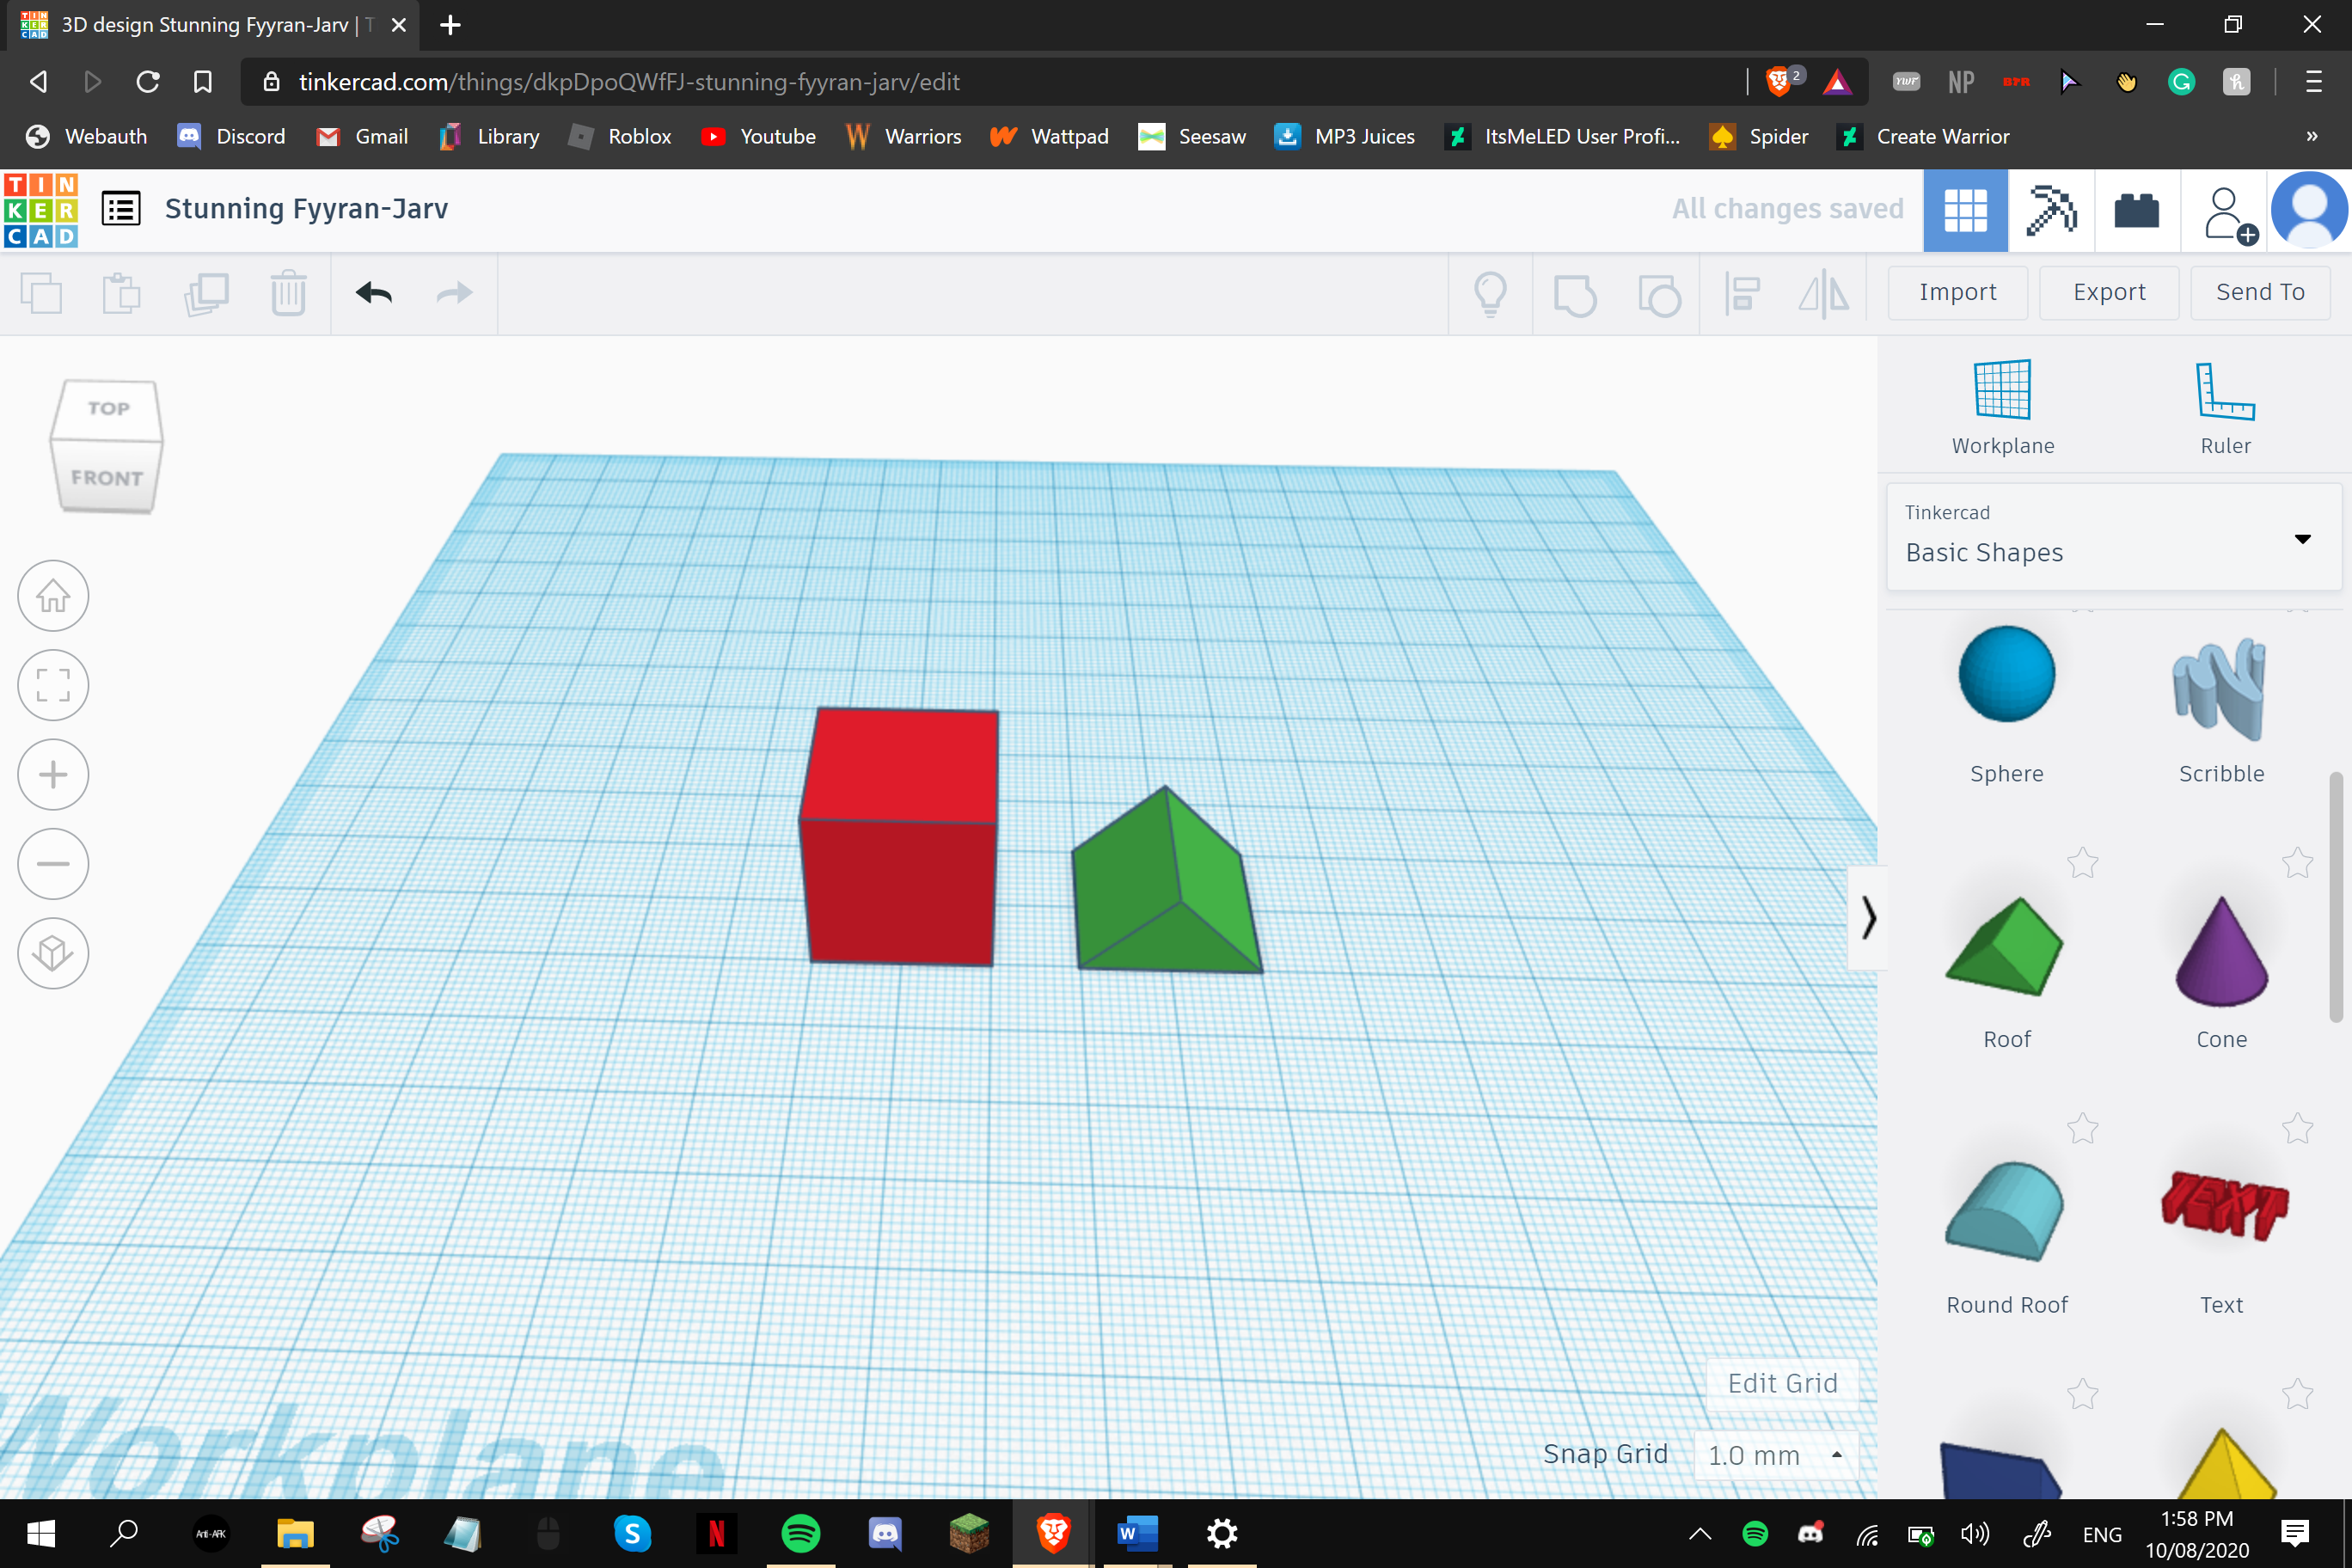
Task: Click the Show all lightbulb icon
Action: pos(1490,294)
